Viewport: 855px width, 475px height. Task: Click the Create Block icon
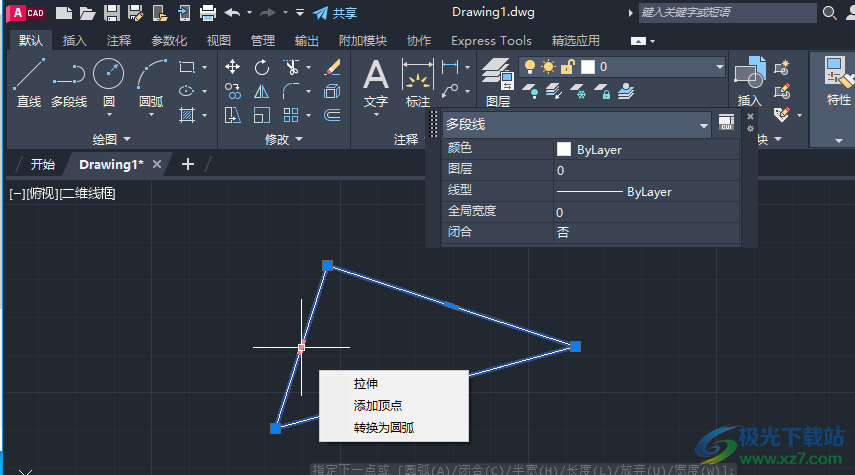(x=781, y=68)
